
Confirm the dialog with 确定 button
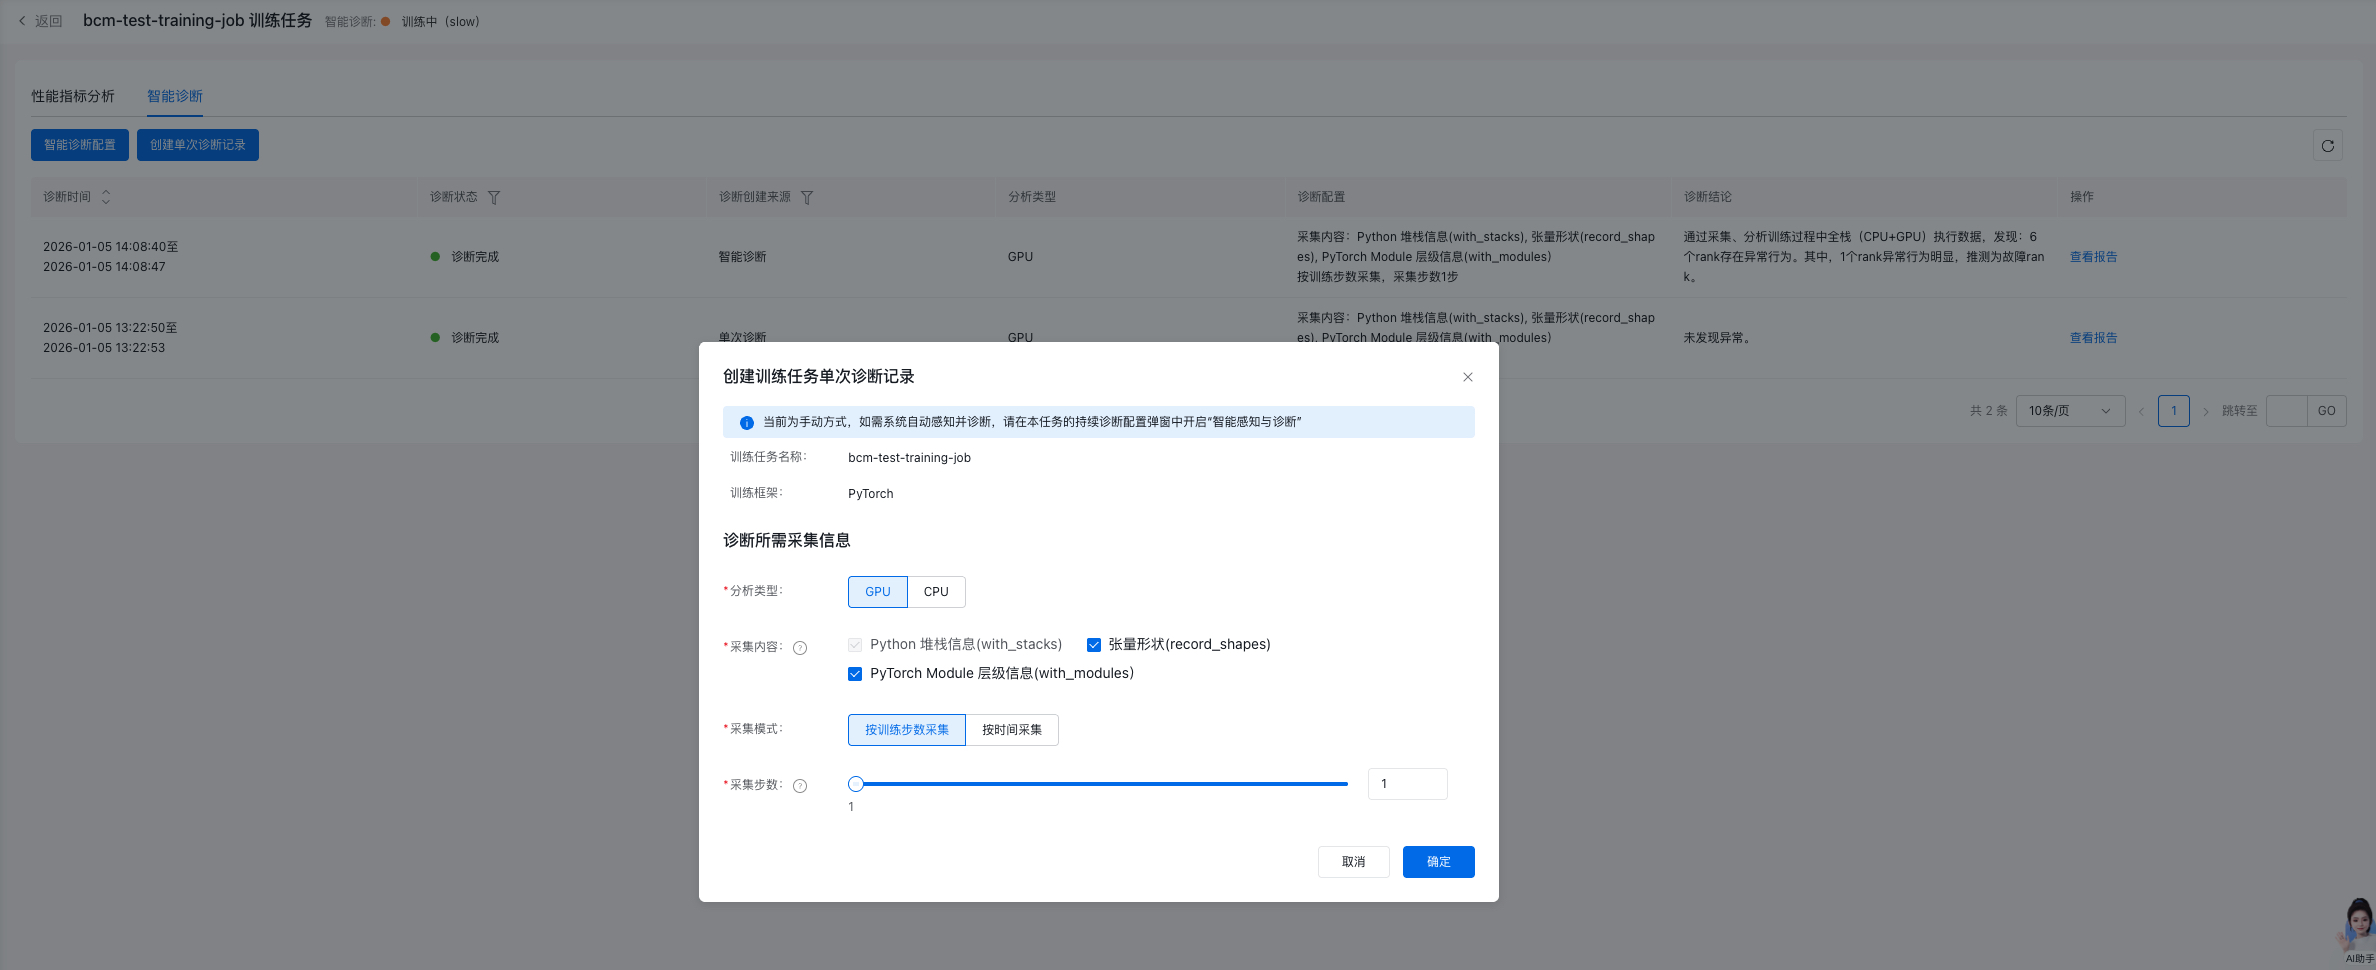pos(1438,861)
